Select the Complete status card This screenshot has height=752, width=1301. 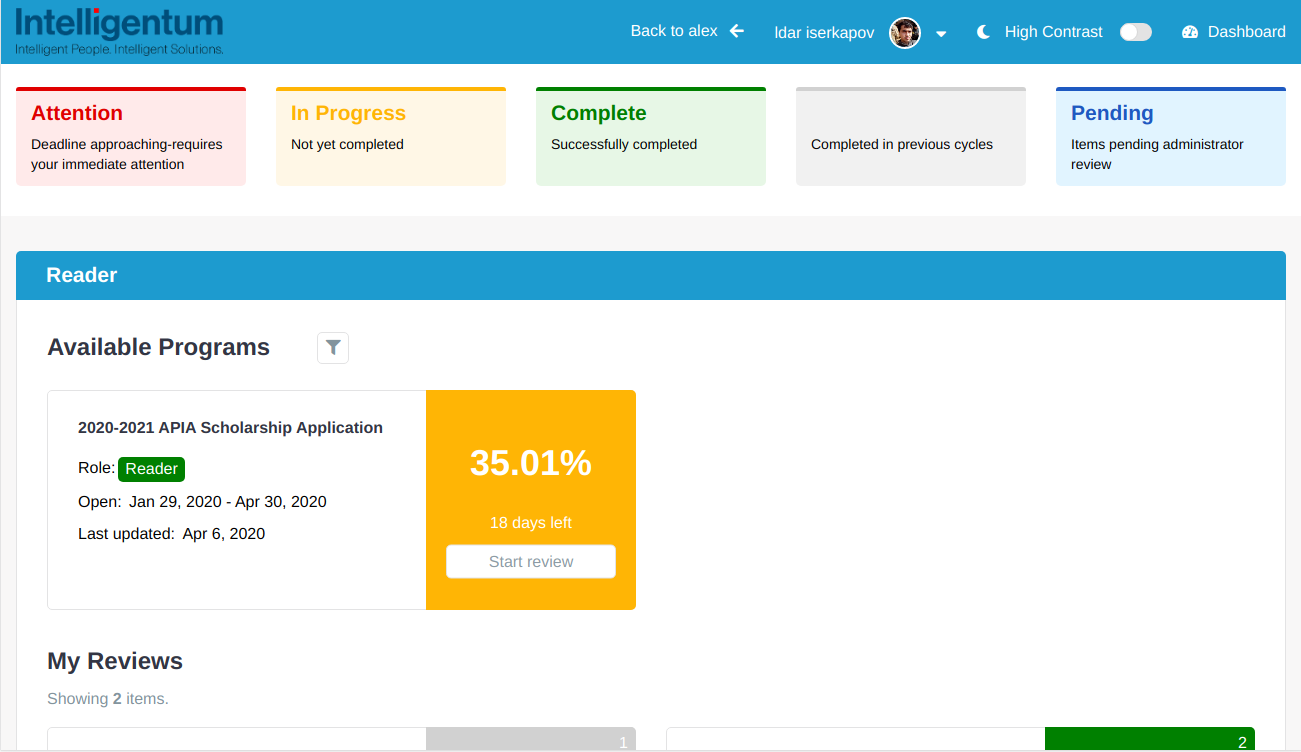coord(651,137)
